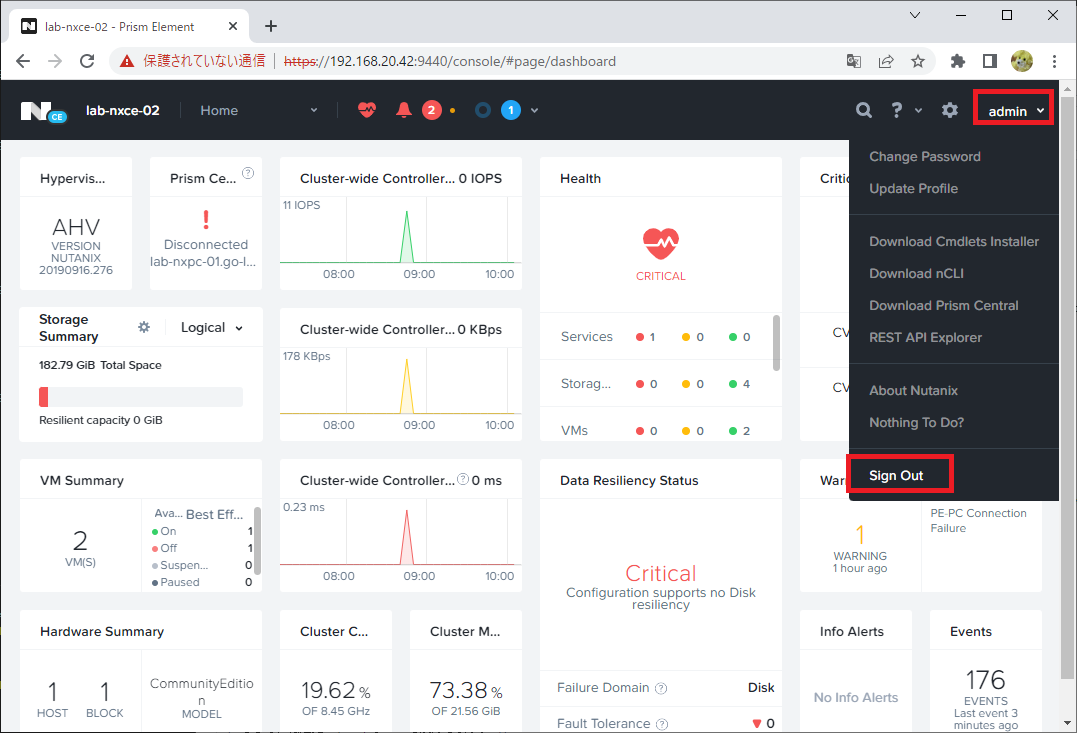Click the tasks circle icon in header
Viewport: 1077px width, 733px height.
pyautogui.click(x=483, y=110)
